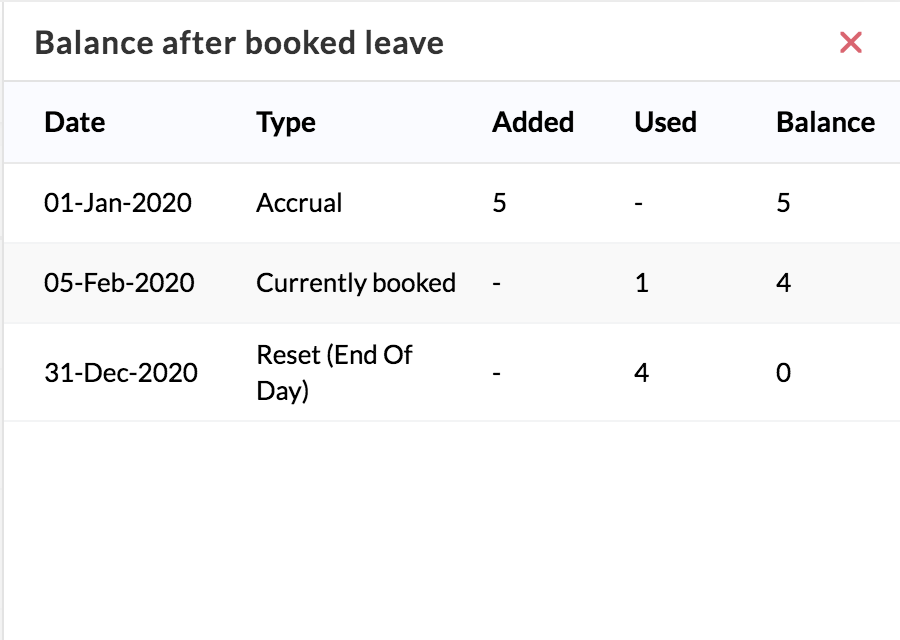This screenshot has height=640, width=900.
Task: Click the Accrual type entry
Action: pyautogui.click(x=299, y=203)
